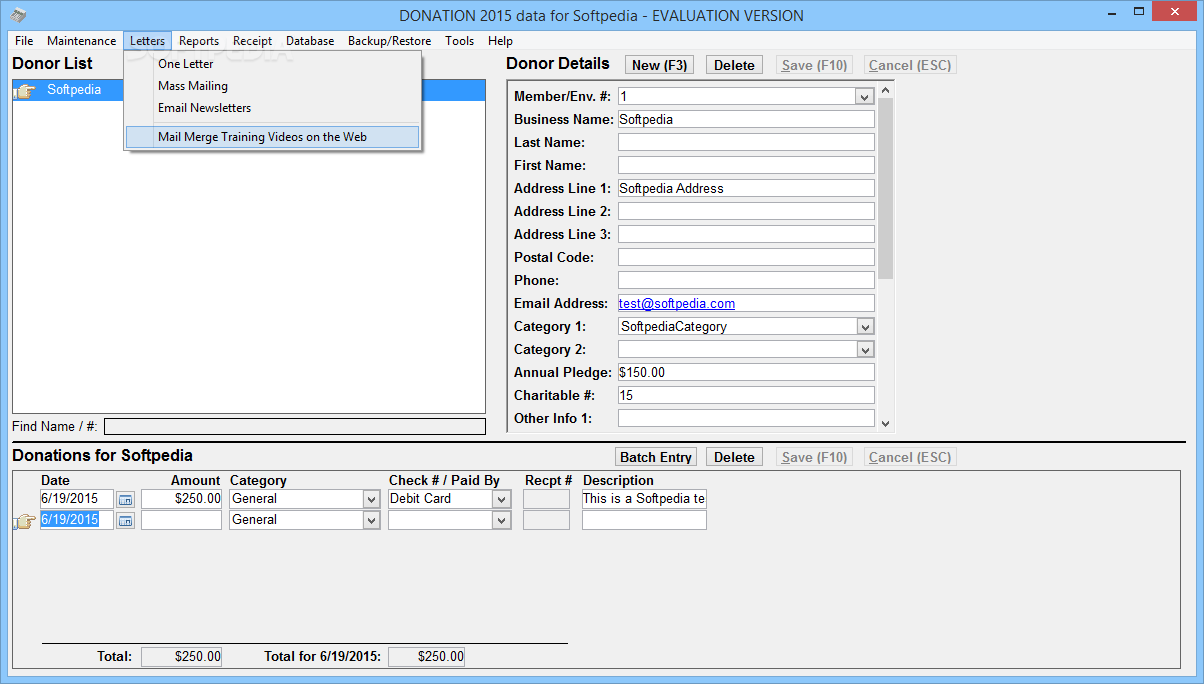1204x684 pixels.
Task: Click the empty Amount field in new row
Action: (181, 520)
